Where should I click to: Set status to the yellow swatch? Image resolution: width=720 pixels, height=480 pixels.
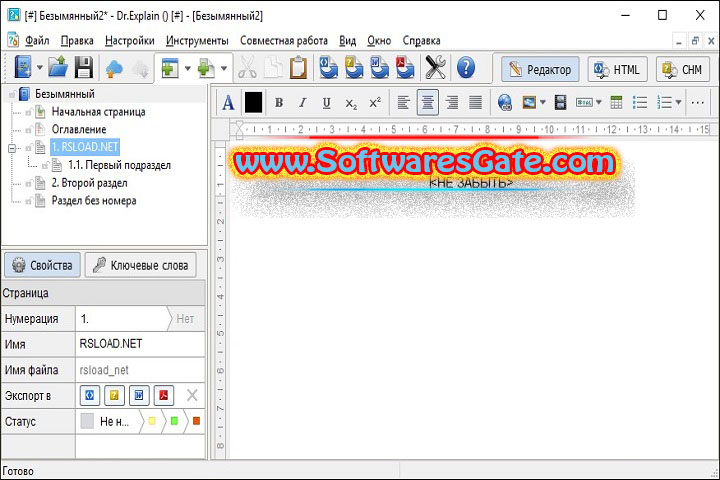coord(152,421)
